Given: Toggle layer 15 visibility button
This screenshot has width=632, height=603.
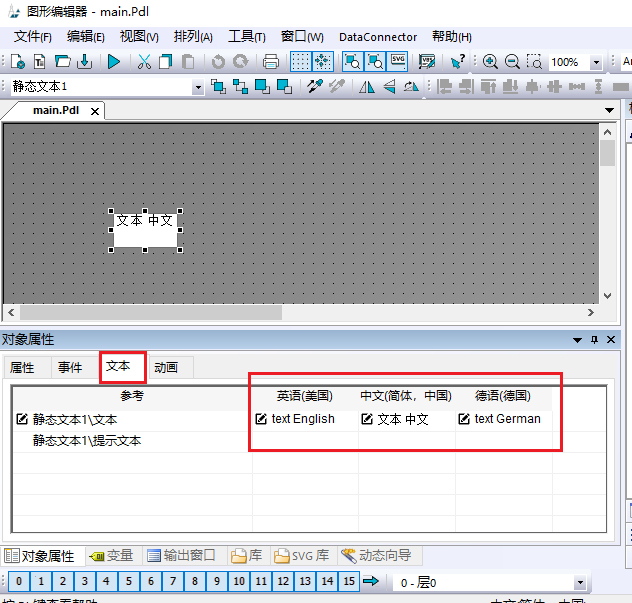Looking at the screenshot, I should [349, 581].
